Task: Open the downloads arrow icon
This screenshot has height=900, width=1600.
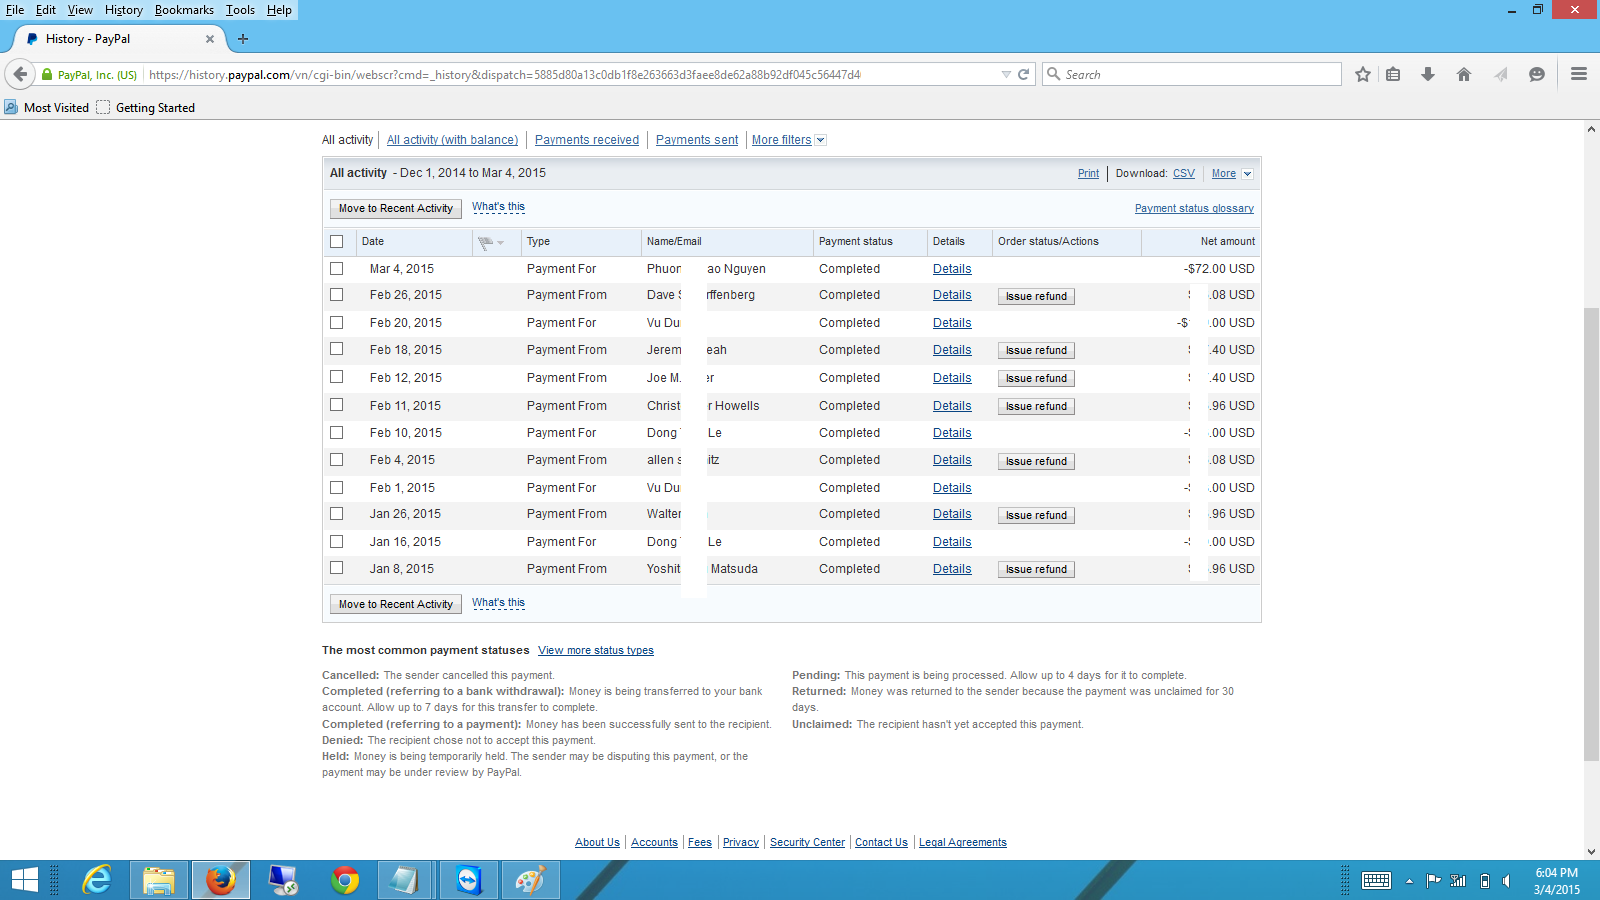Action: [x=1428, y=74]
